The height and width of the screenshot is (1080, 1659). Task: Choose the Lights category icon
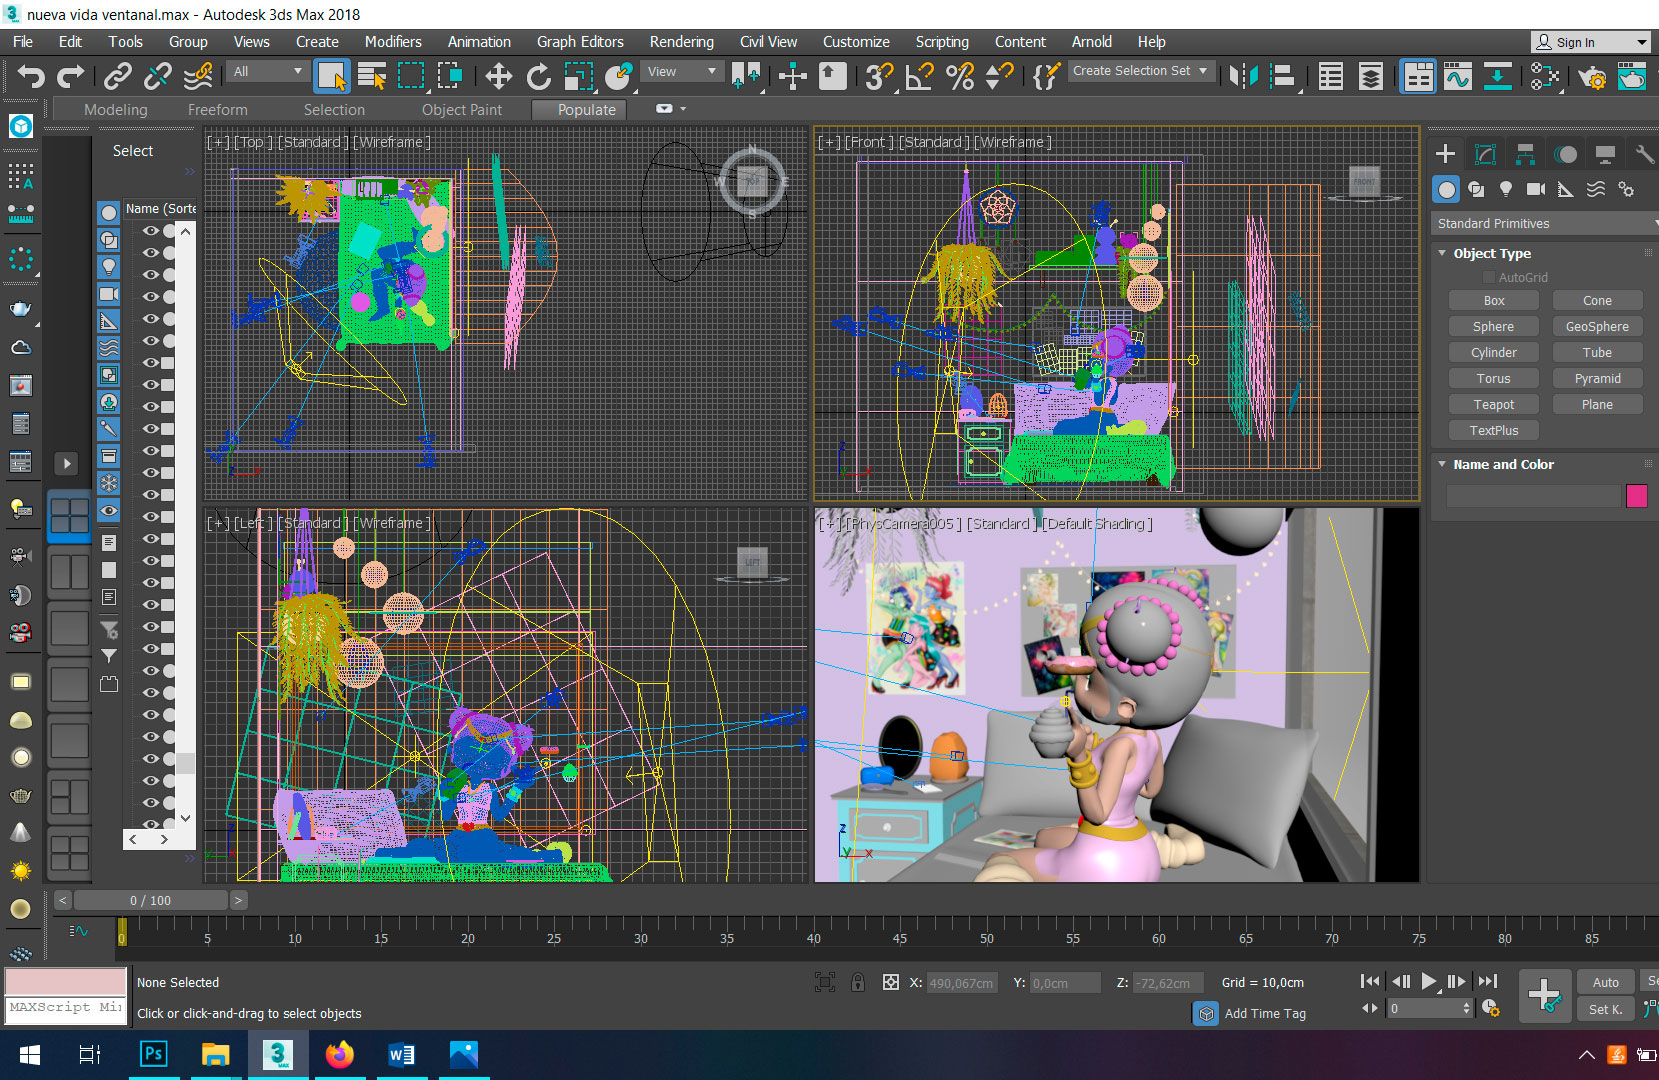tap(1506, 189)
